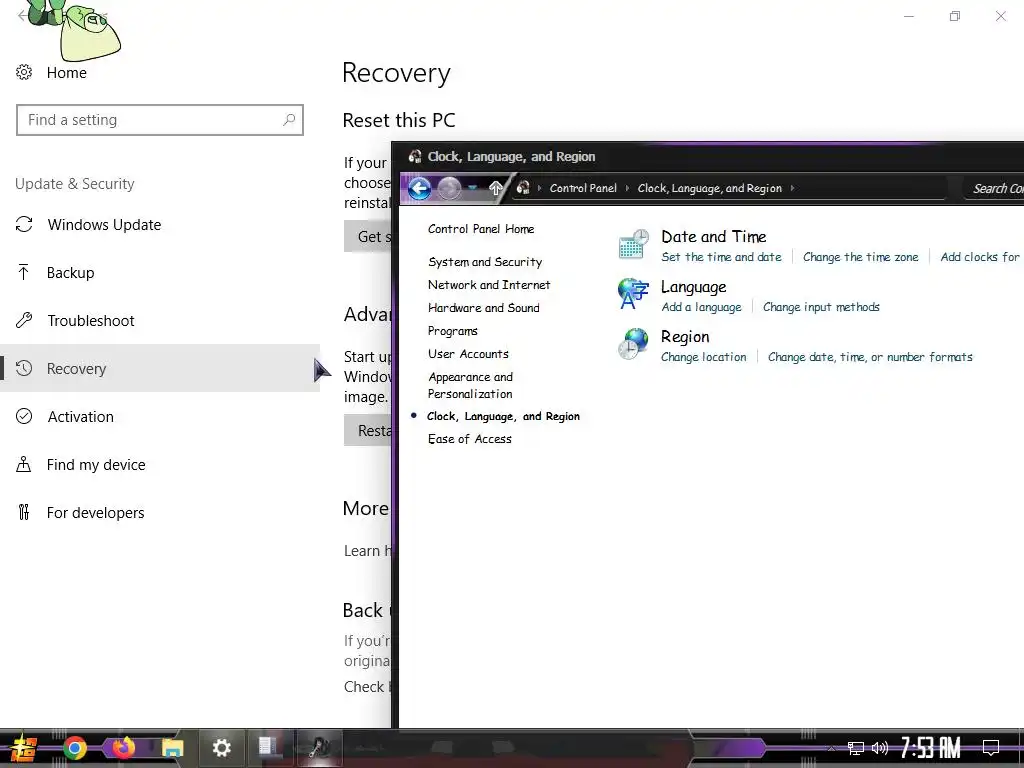Switch to Settings gear taskbar button
This screenshot has width=1024, height=768.
point(221,748)
